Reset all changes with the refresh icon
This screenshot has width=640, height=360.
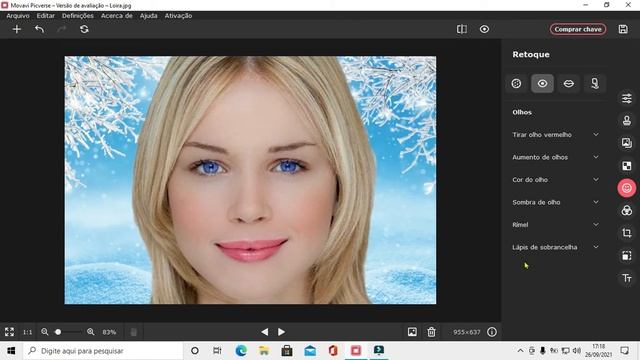click(84, 29)
